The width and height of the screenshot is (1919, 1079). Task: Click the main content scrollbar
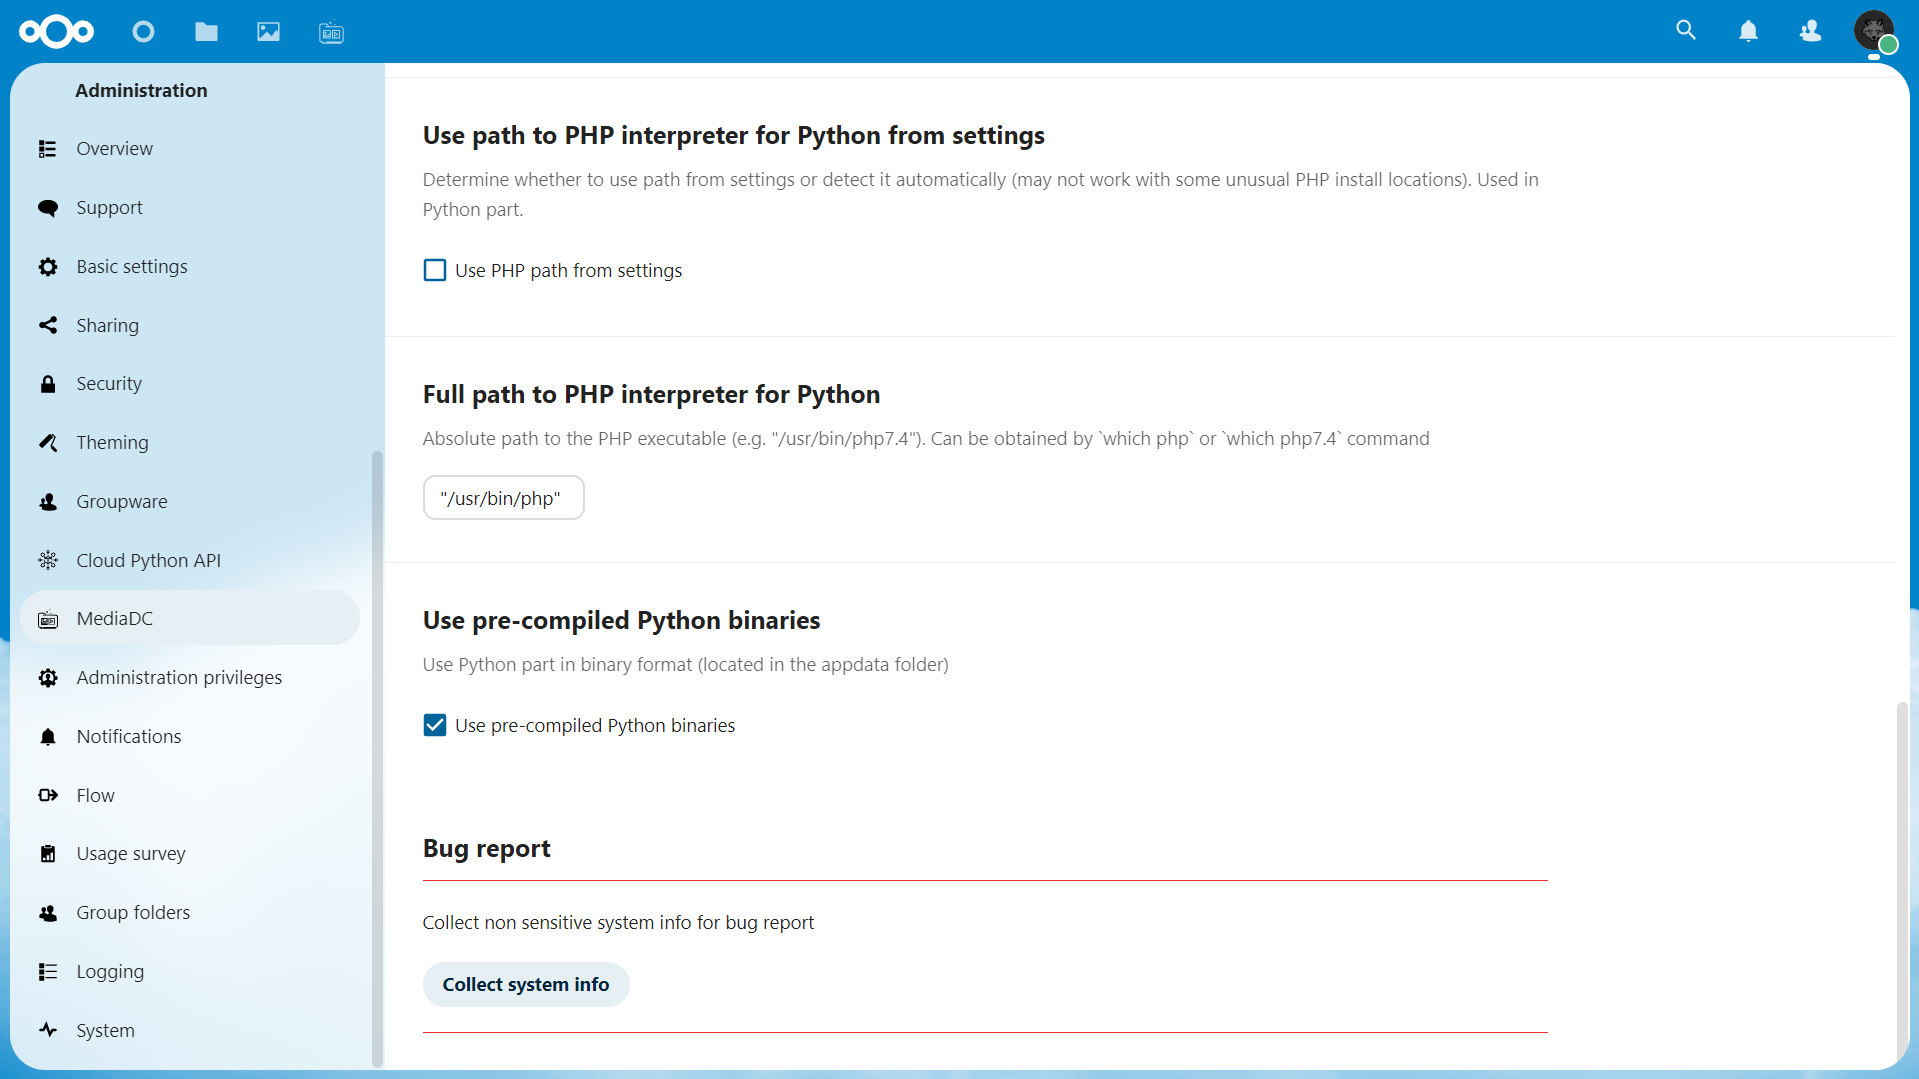1902,880
